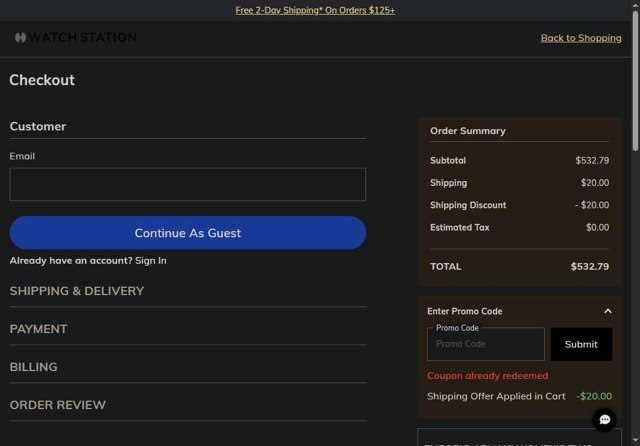Image resolution: width=640 pixels, height=446 pixels.
Task: Click the Free 2-Day Shipping banner link
Action: pos(315,10)
